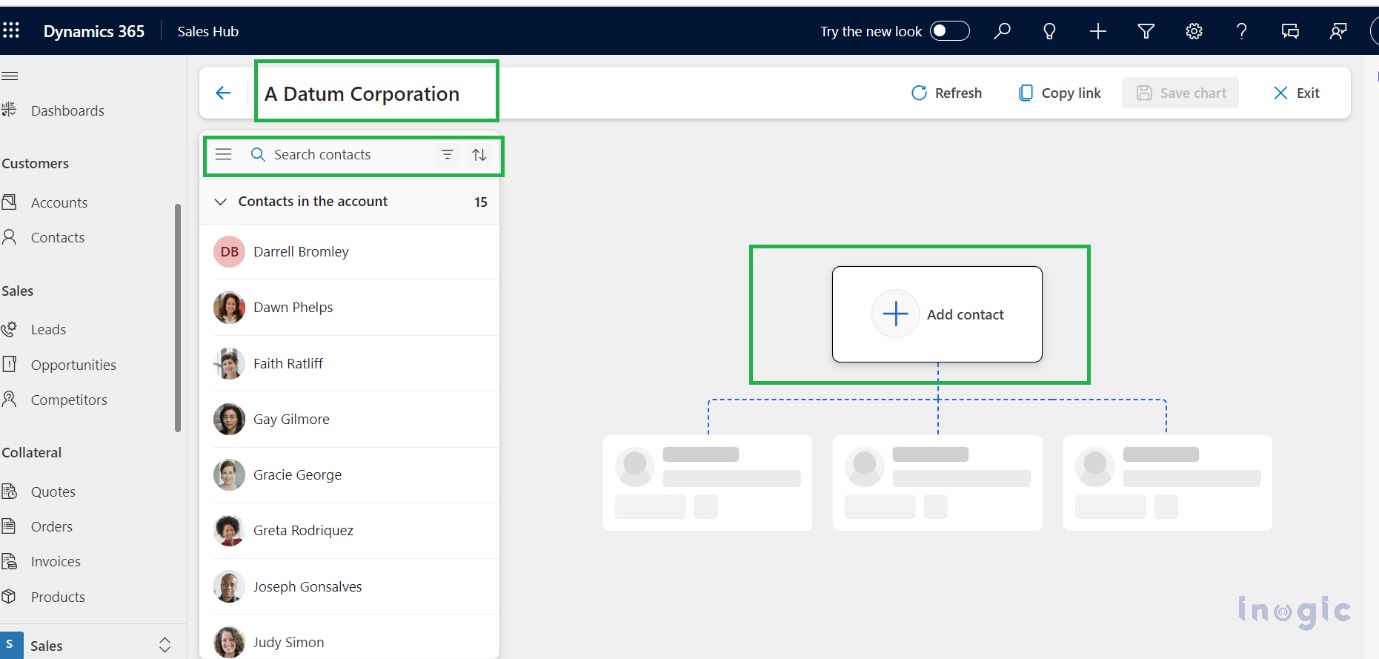The width and height of the screenshot is (1379, 659).
Task: Exit the org chart view
Action: click(x=1296, y=93)
